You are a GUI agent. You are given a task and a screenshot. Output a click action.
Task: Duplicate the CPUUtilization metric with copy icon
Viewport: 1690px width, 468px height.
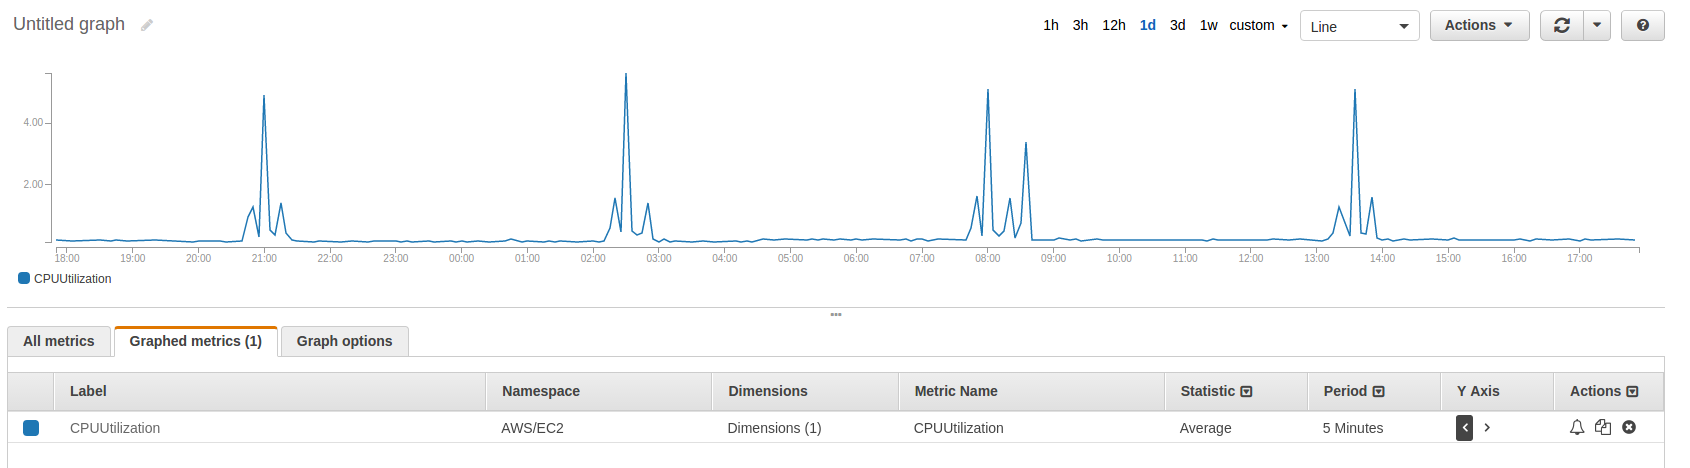click(x=1603, y=428)
